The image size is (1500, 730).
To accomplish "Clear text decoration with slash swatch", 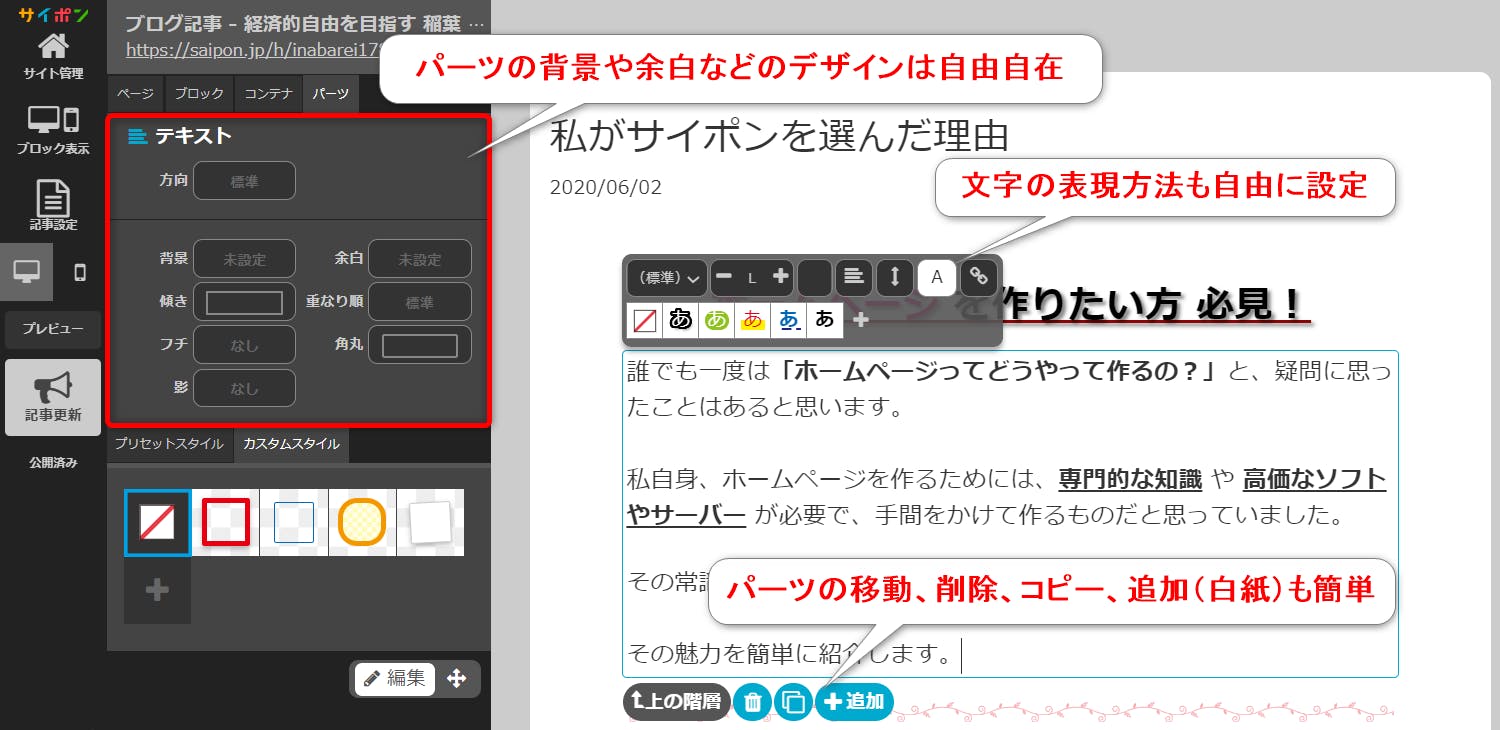I will click(x=645, y=320).
